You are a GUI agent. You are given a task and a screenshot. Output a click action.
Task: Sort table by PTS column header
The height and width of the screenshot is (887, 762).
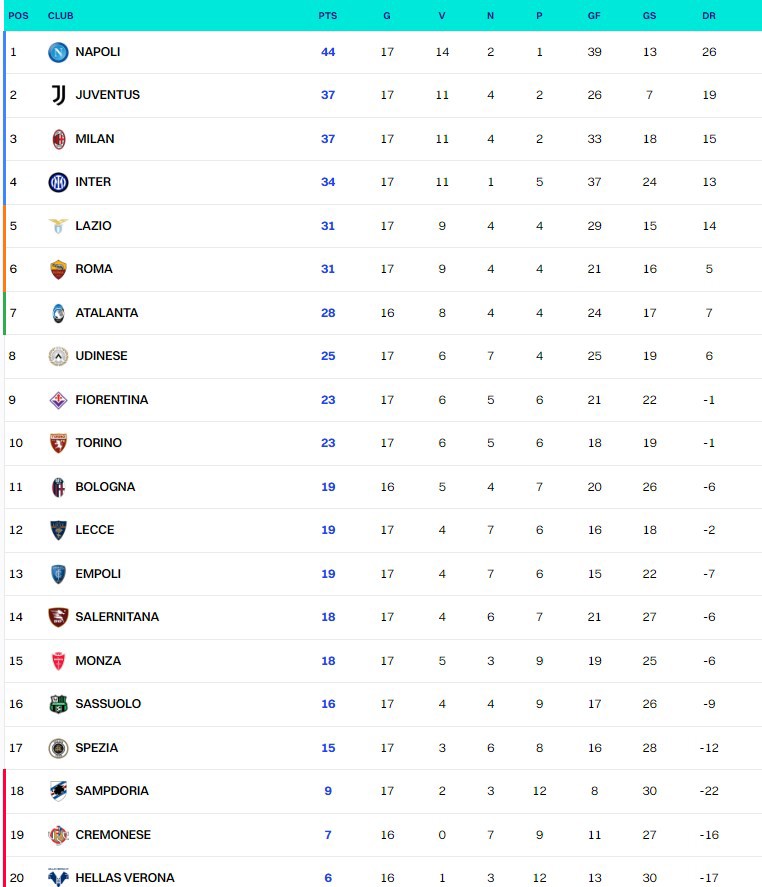328,16
